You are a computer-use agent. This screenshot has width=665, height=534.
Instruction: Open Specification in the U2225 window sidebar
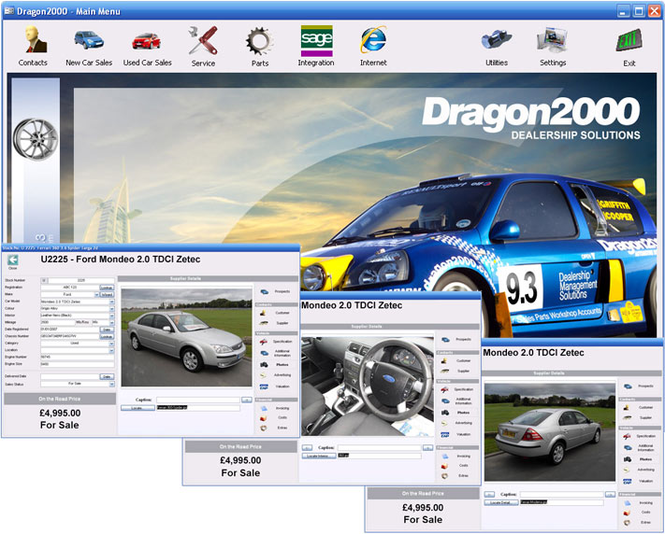point(276,341)
